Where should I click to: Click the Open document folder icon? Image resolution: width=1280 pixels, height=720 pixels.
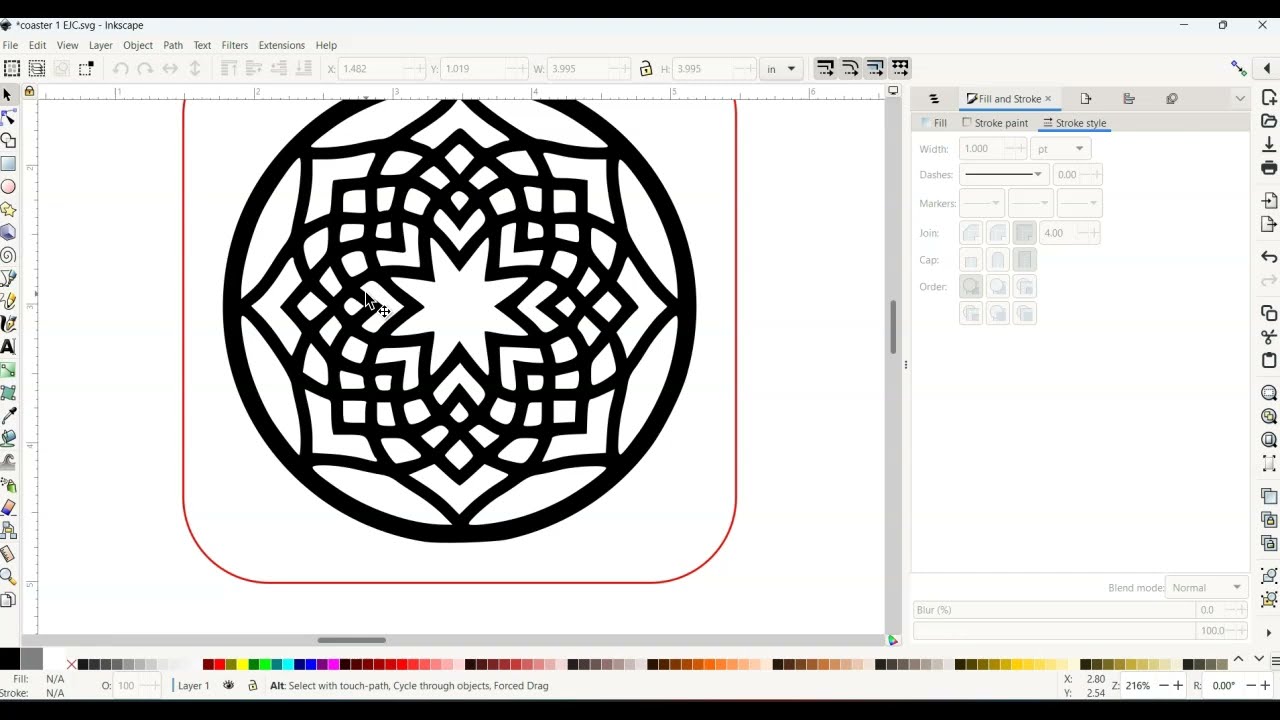[x=1269, y=120]
